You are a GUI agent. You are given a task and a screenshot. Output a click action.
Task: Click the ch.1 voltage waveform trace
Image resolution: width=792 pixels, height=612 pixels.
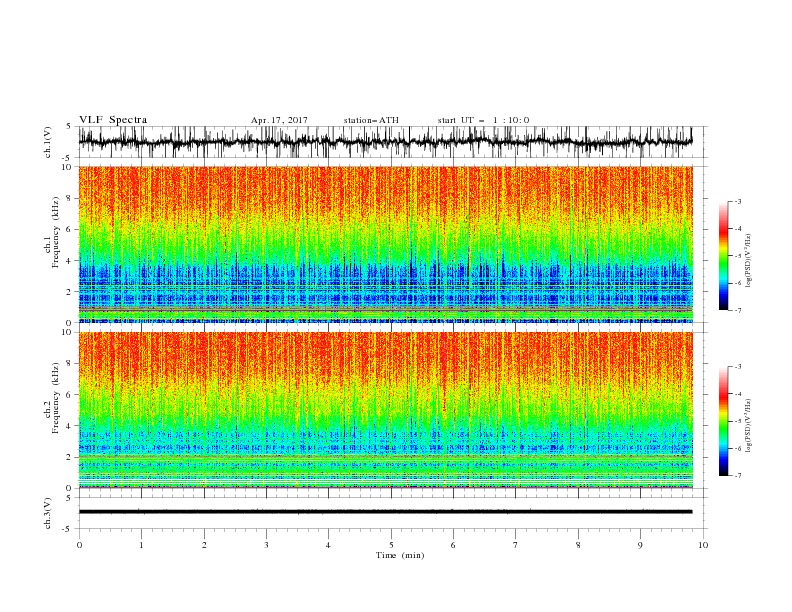point(386,142)
